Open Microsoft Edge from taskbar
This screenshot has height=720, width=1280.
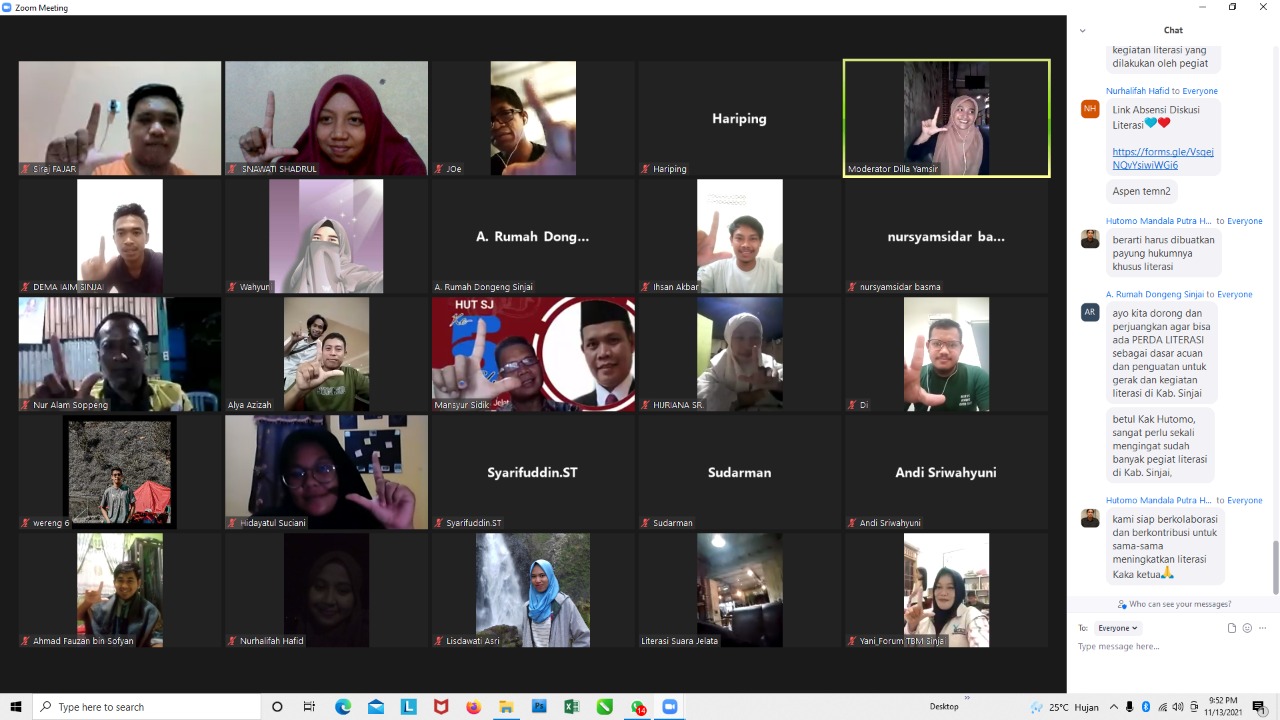[343, 707]
